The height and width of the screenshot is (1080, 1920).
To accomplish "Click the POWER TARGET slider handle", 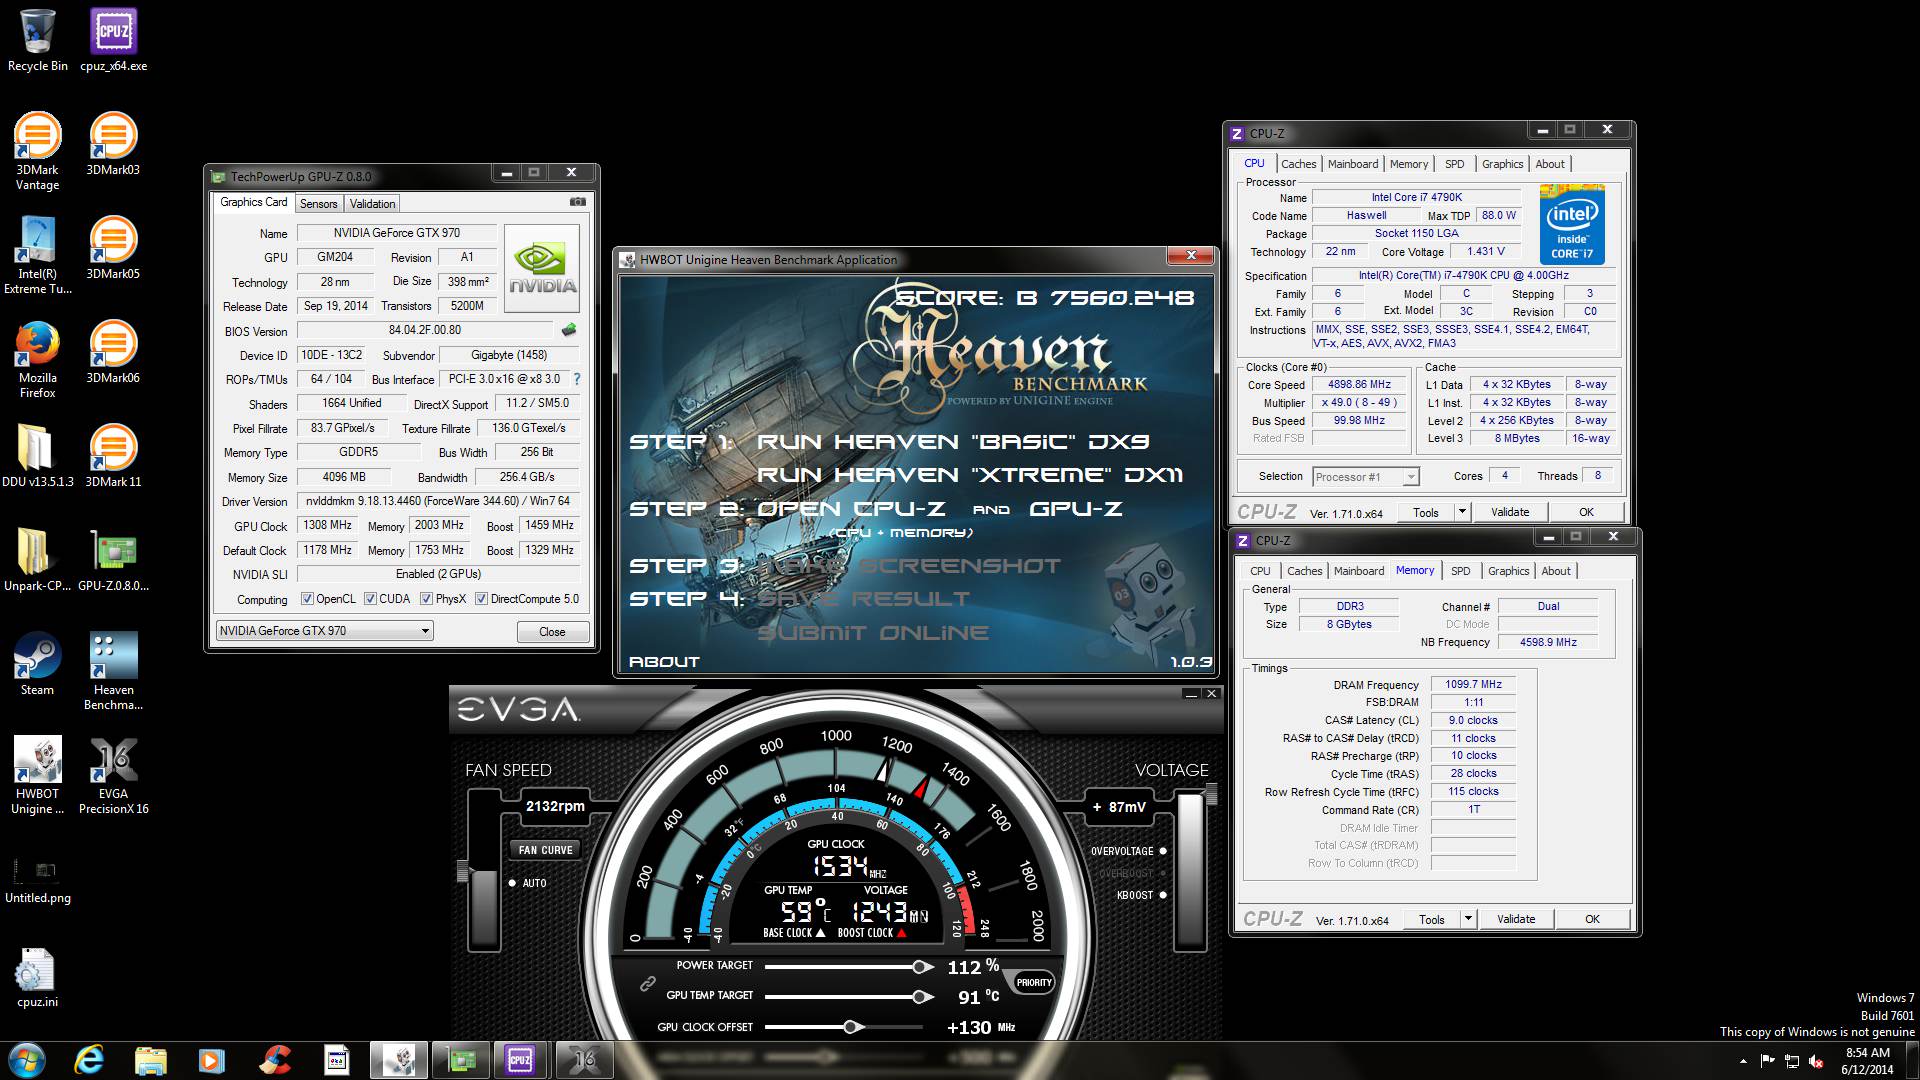I will point(919,967).
